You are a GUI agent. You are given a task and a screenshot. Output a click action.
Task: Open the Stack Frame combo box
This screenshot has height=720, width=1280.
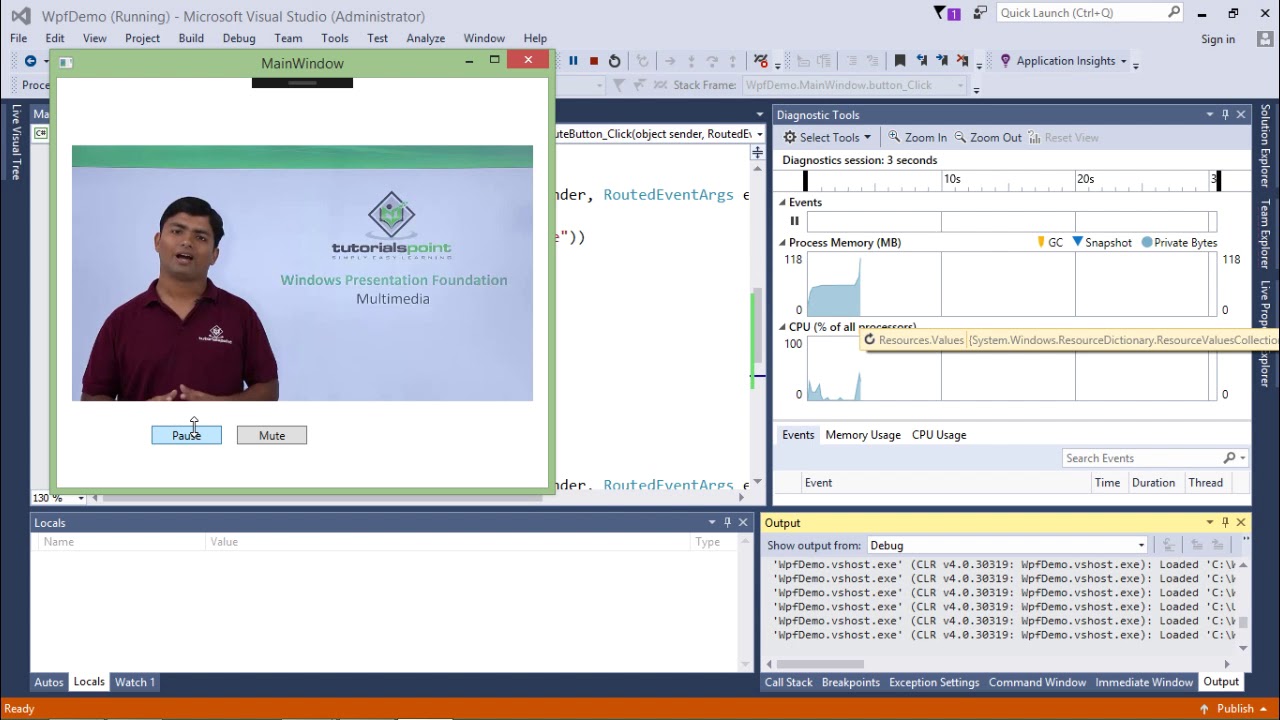point(855,85)
